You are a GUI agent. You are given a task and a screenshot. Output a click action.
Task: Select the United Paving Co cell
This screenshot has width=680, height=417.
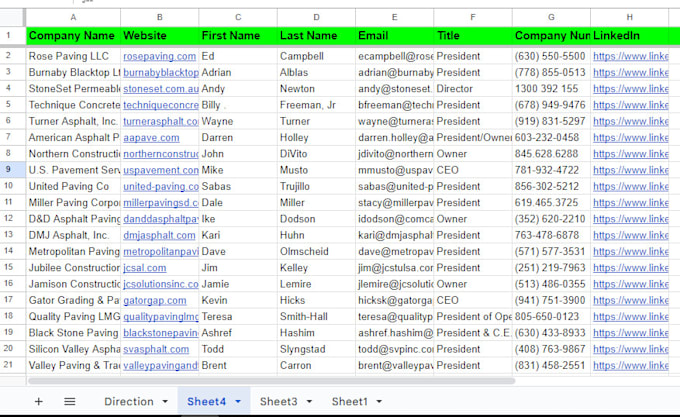pos(73,186)
